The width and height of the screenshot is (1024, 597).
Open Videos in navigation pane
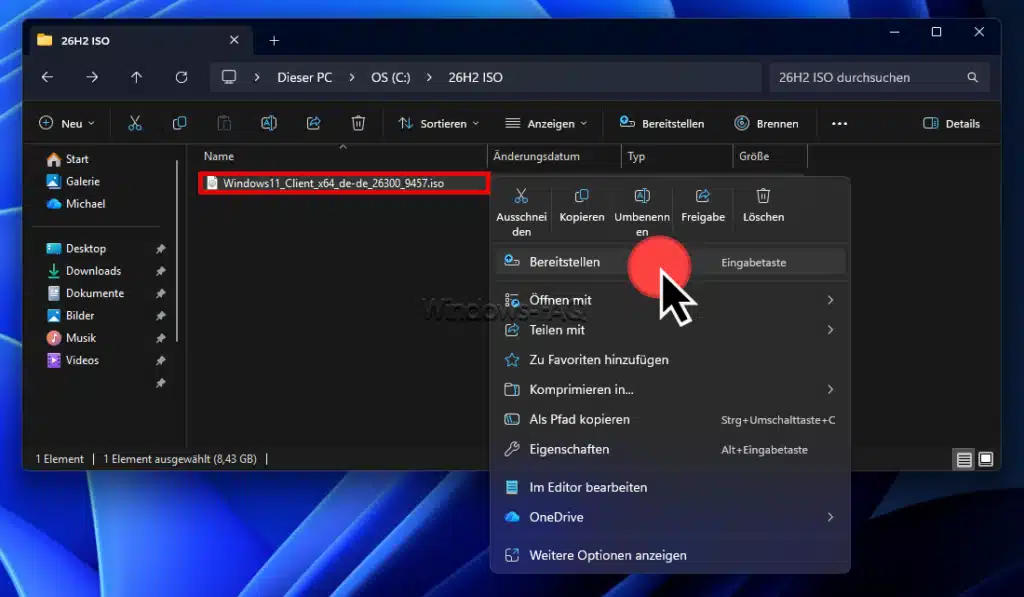tap(72, 361)
